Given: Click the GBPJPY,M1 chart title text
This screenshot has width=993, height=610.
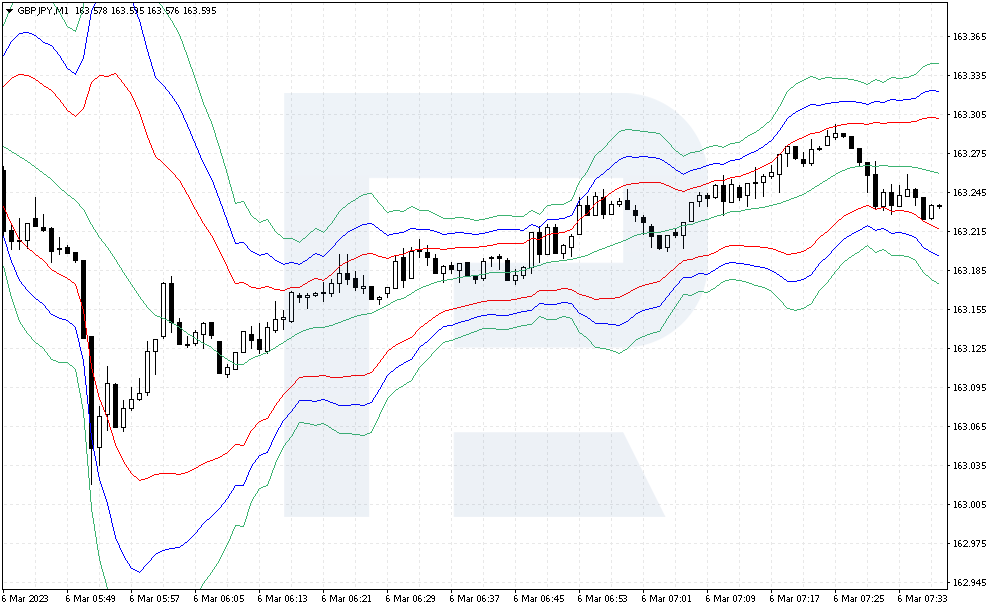Looking at the screenshot, I should [43, 11].
